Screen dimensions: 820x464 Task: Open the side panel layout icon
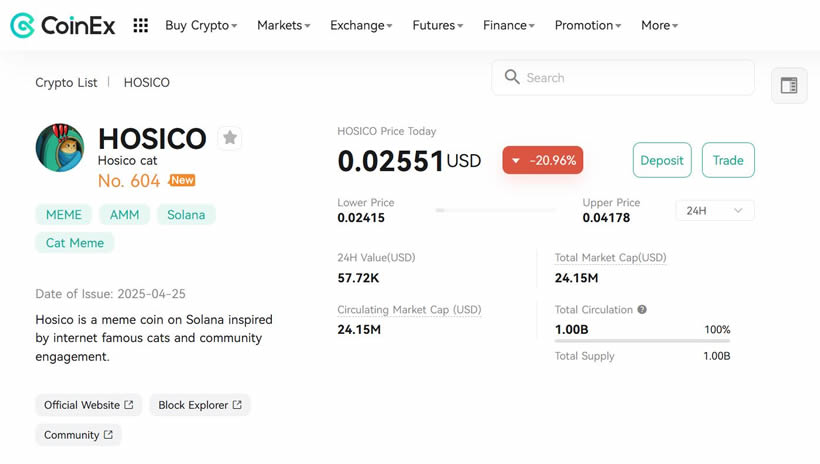789,86
